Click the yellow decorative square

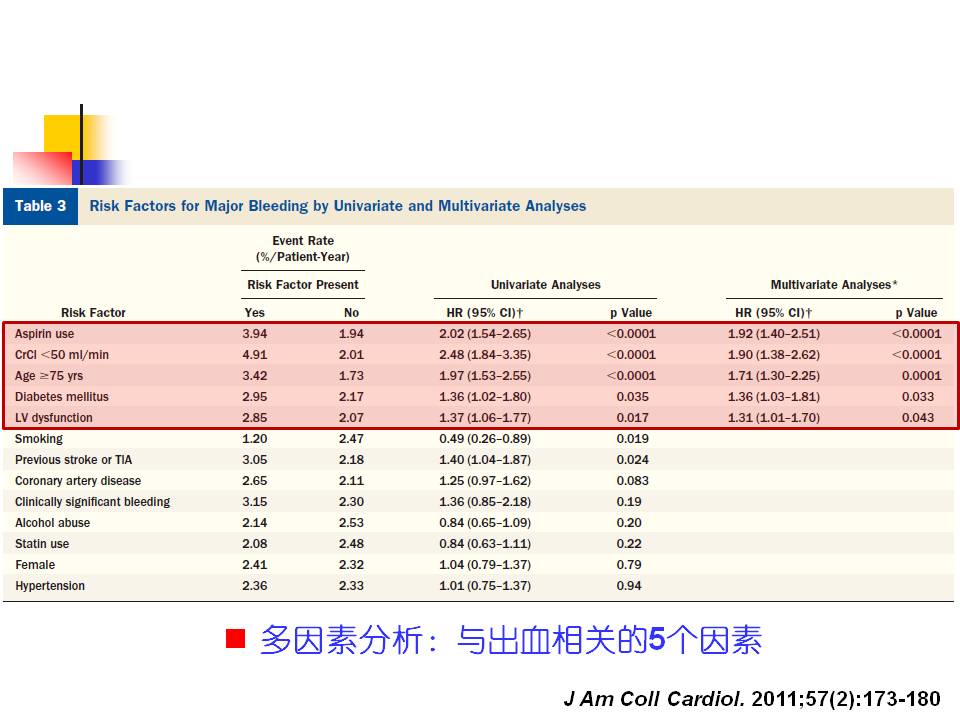click(x=62, y=135)
